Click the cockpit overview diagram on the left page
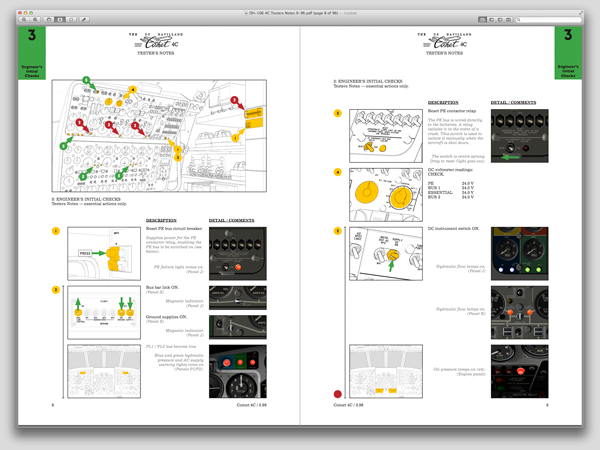Screen dimensions: 600x450 pos(159,136)
